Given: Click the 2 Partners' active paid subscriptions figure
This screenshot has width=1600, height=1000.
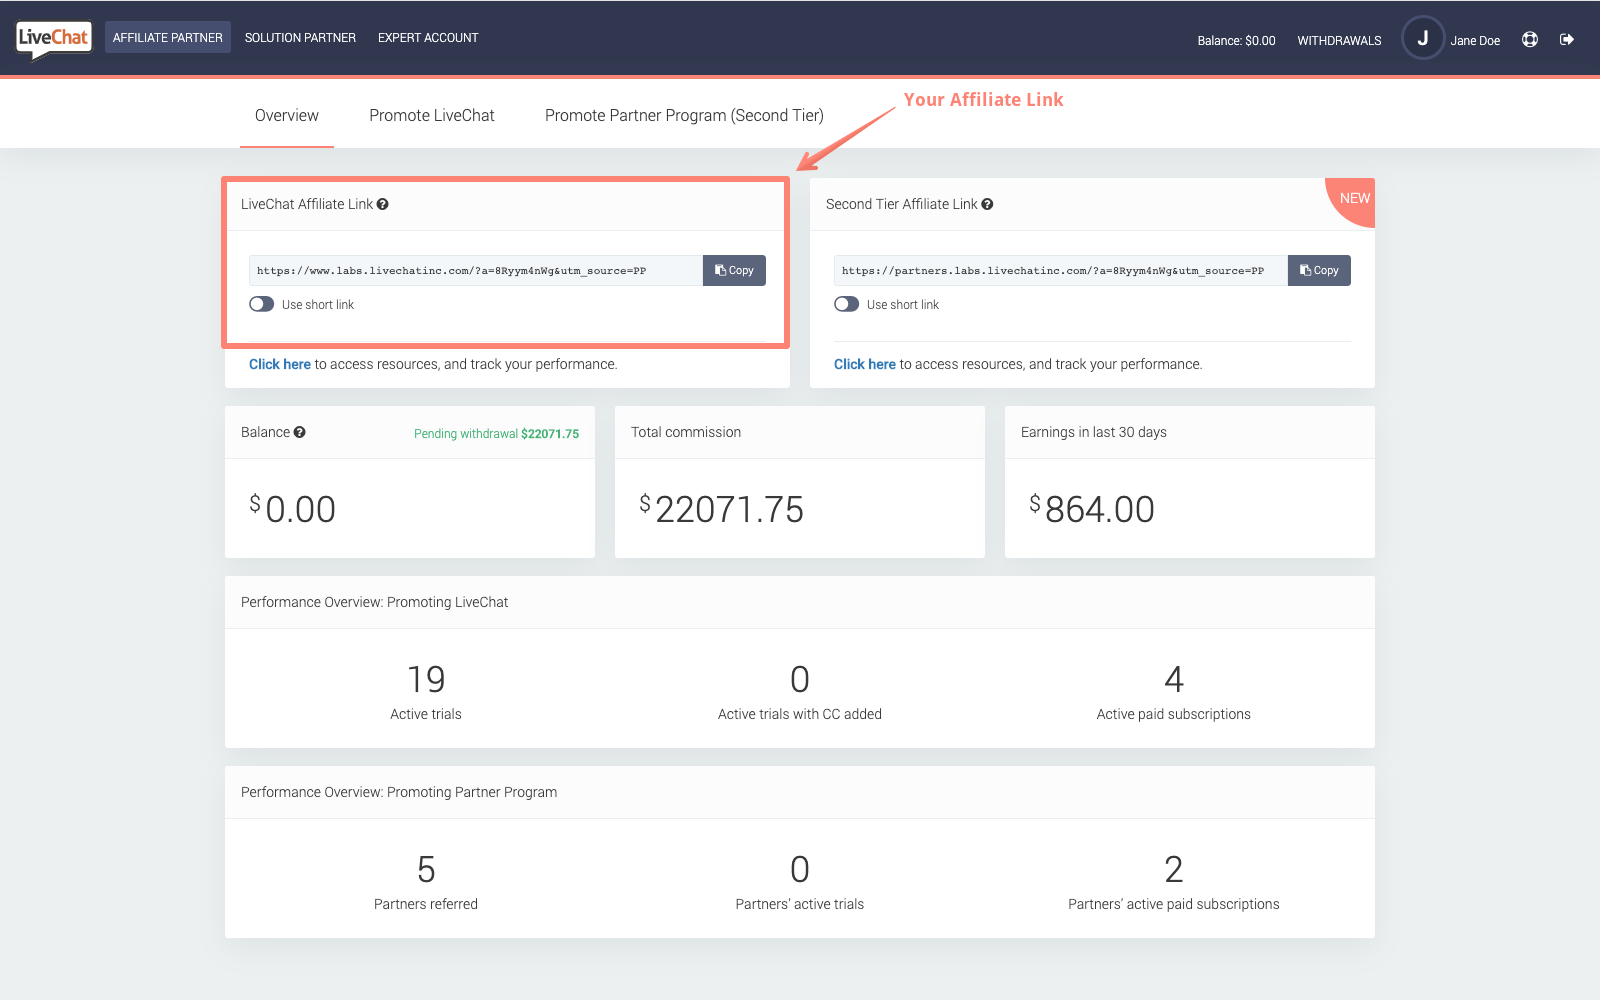Looking at the screenshot, I should pos(1174,870).
